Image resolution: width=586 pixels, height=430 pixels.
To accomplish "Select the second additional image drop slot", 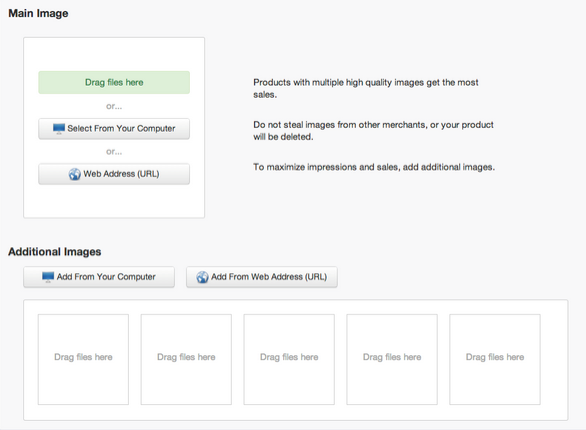I will point(186,359).
